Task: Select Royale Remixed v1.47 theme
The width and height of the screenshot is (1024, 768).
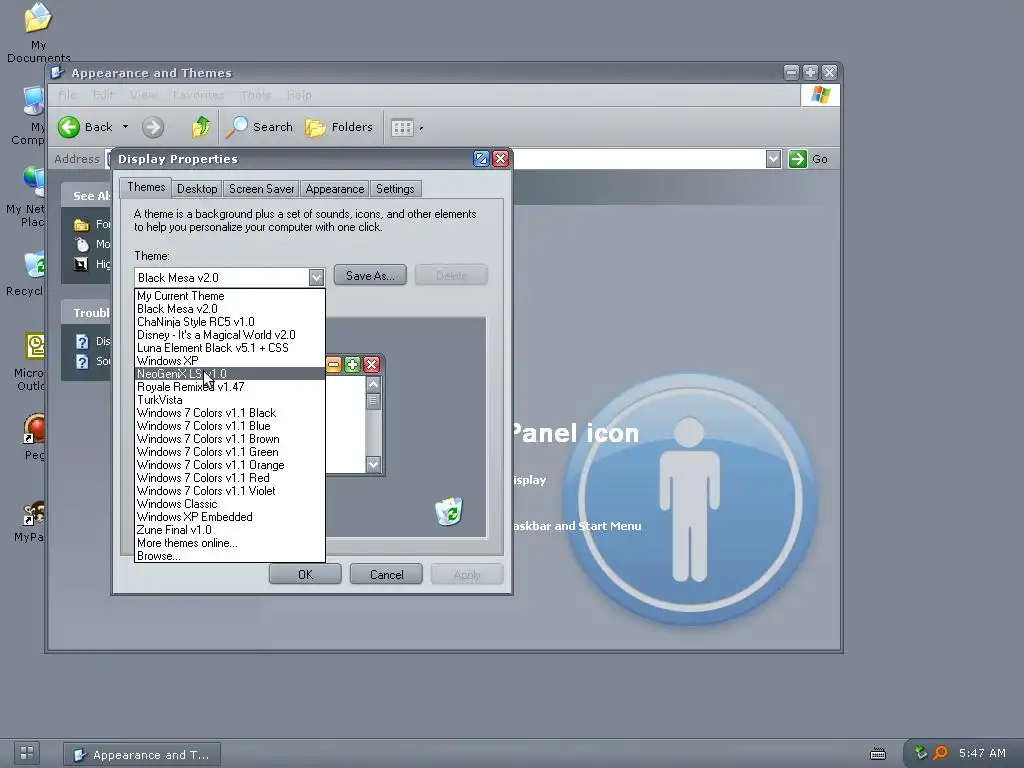Action: (x=230, y=387)
